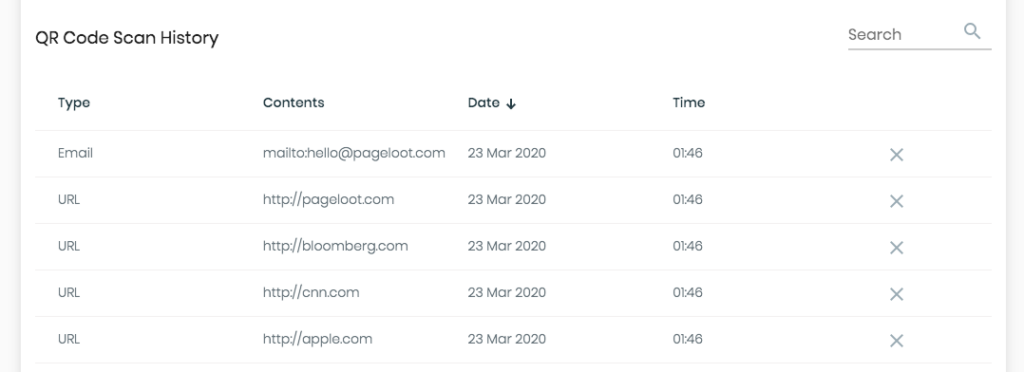Remove the pageloot.com URL history row

pos(896,201)
